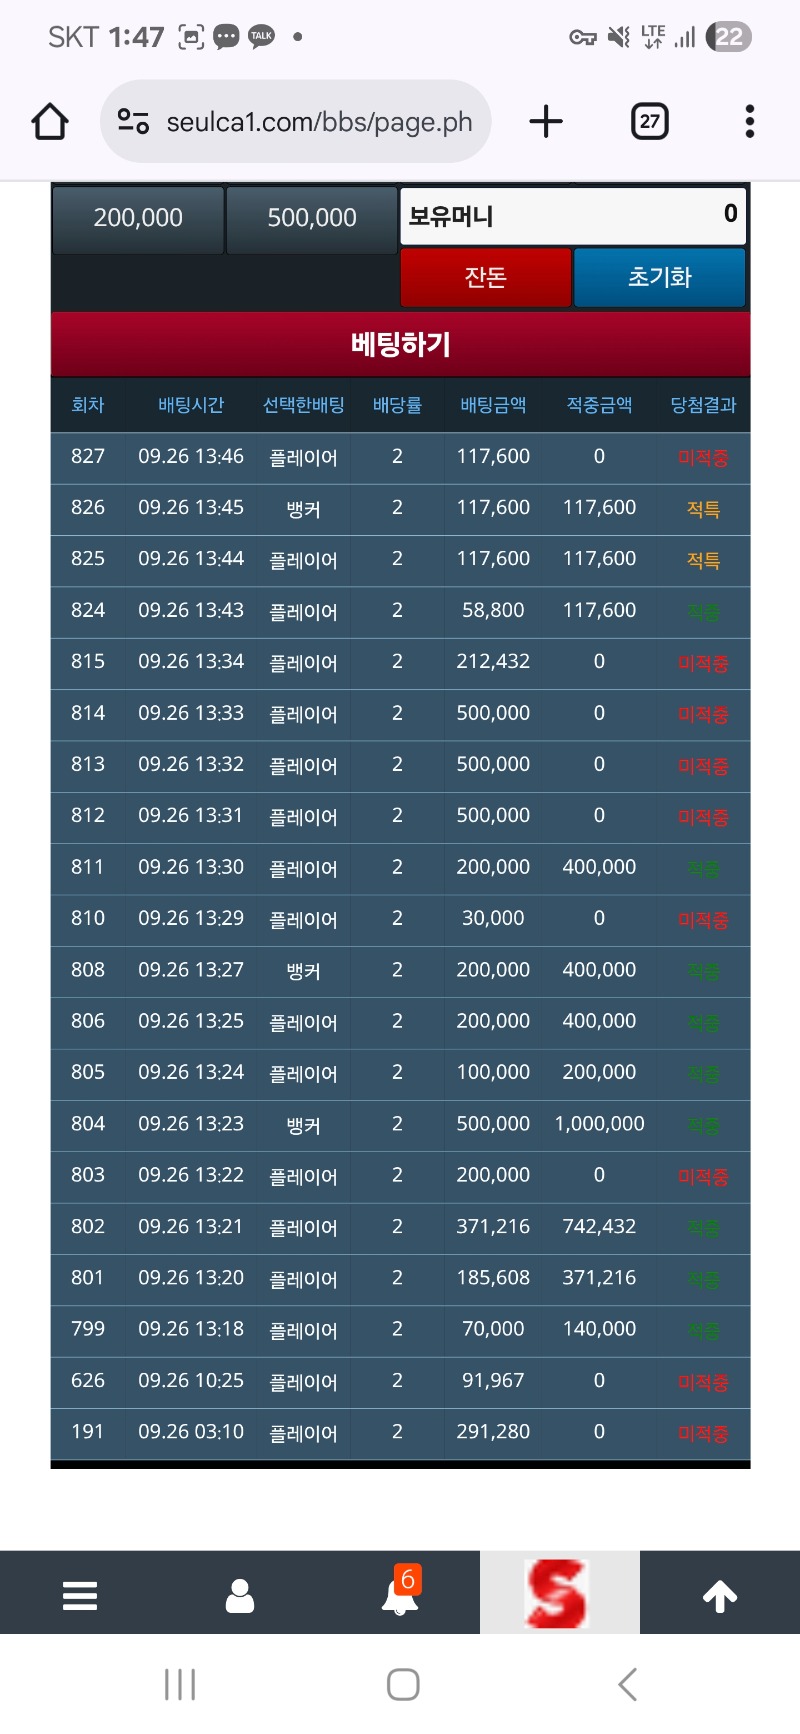800x1734 pixels.
Task: Click the blue 초기화 reset button
Action: coord(660,277)
